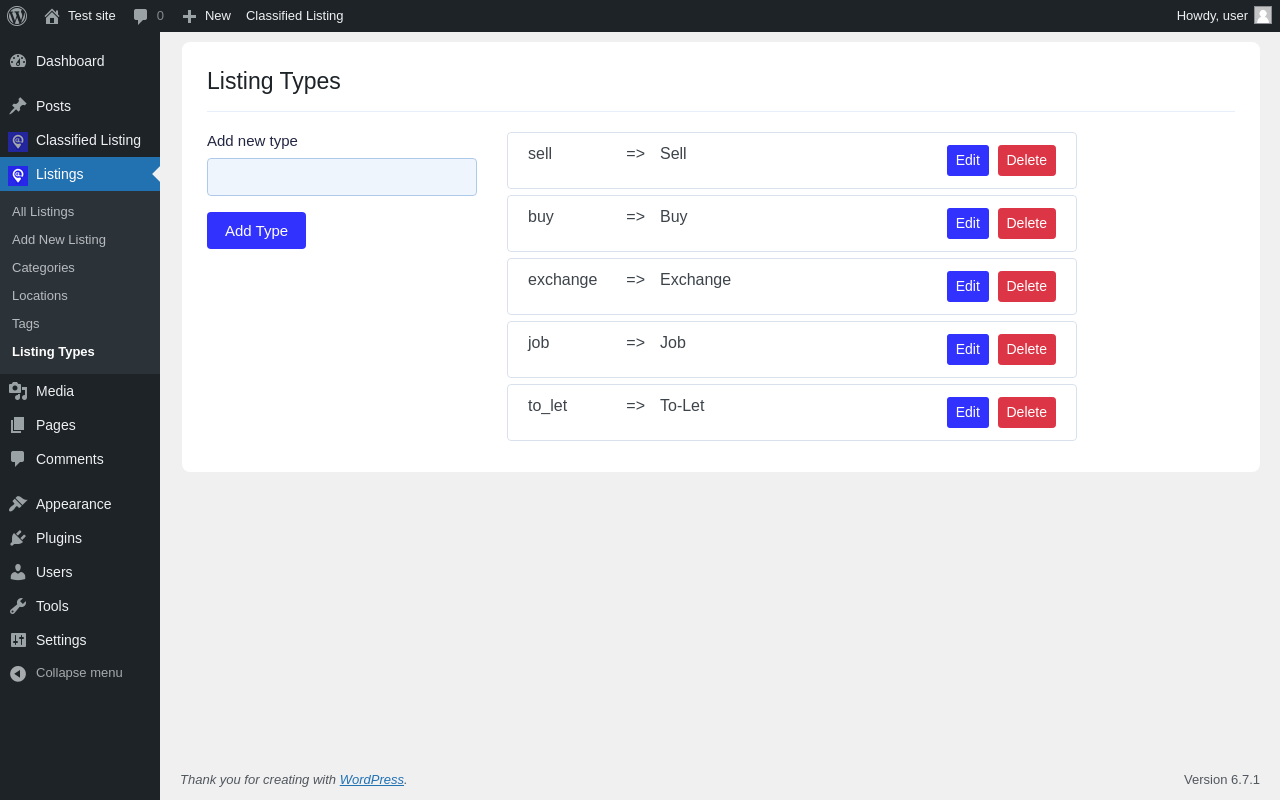Viewport: 1280px width, 800px height.
Task: Click the user avatar next to Howdy
Action: coord(1263,16)
